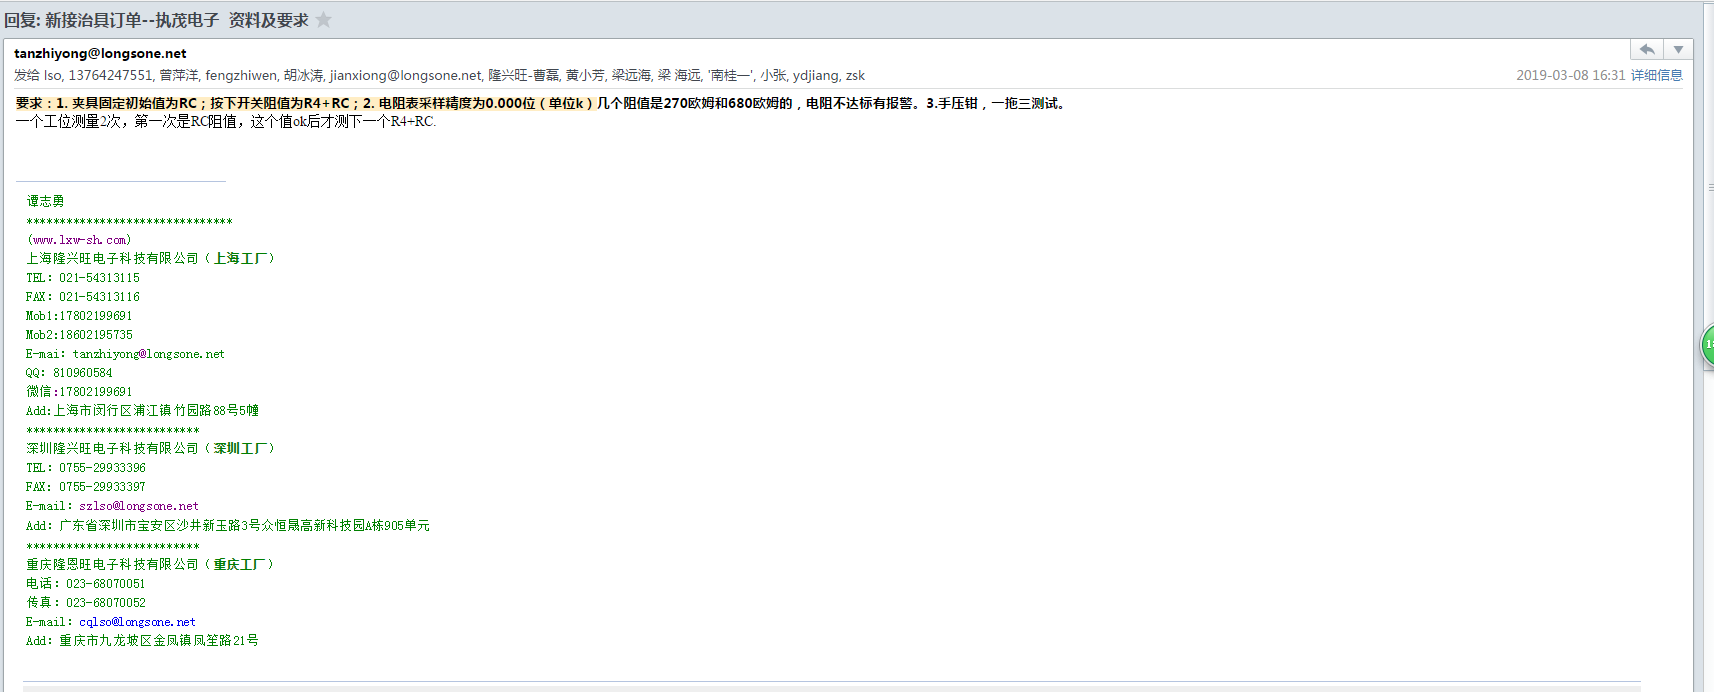Select recipient ydjiang
Viewport: 1714px width, 692px height.
point(815,75)
